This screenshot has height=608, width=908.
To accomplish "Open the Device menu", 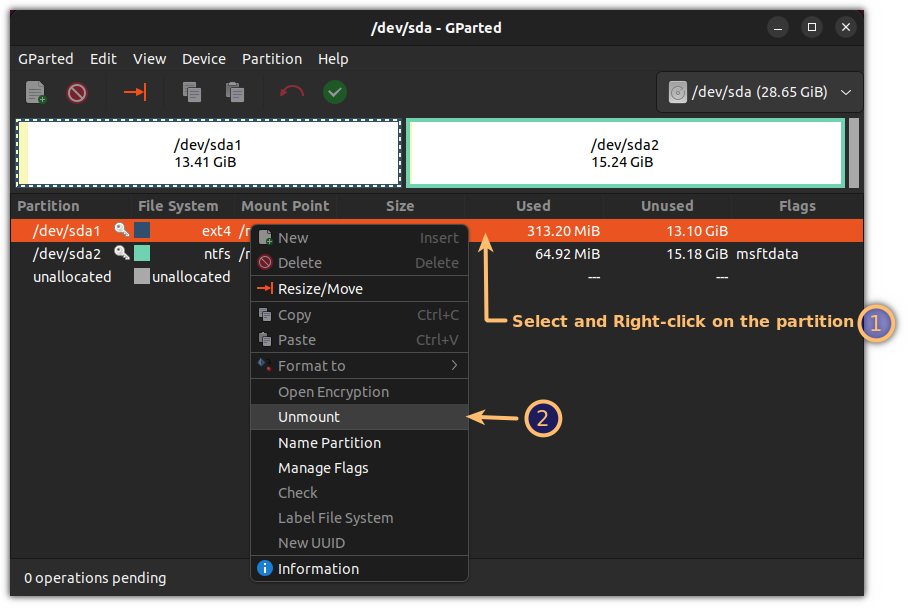I will point(203,59).
